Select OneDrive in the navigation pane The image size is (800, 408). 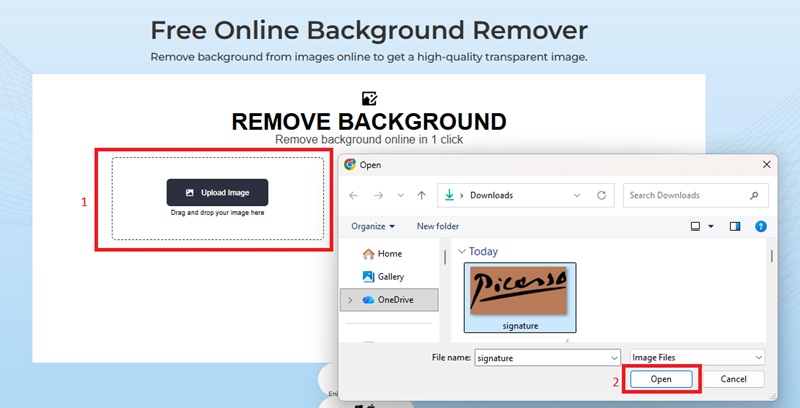pyautogui.click(x=389, y=300)
